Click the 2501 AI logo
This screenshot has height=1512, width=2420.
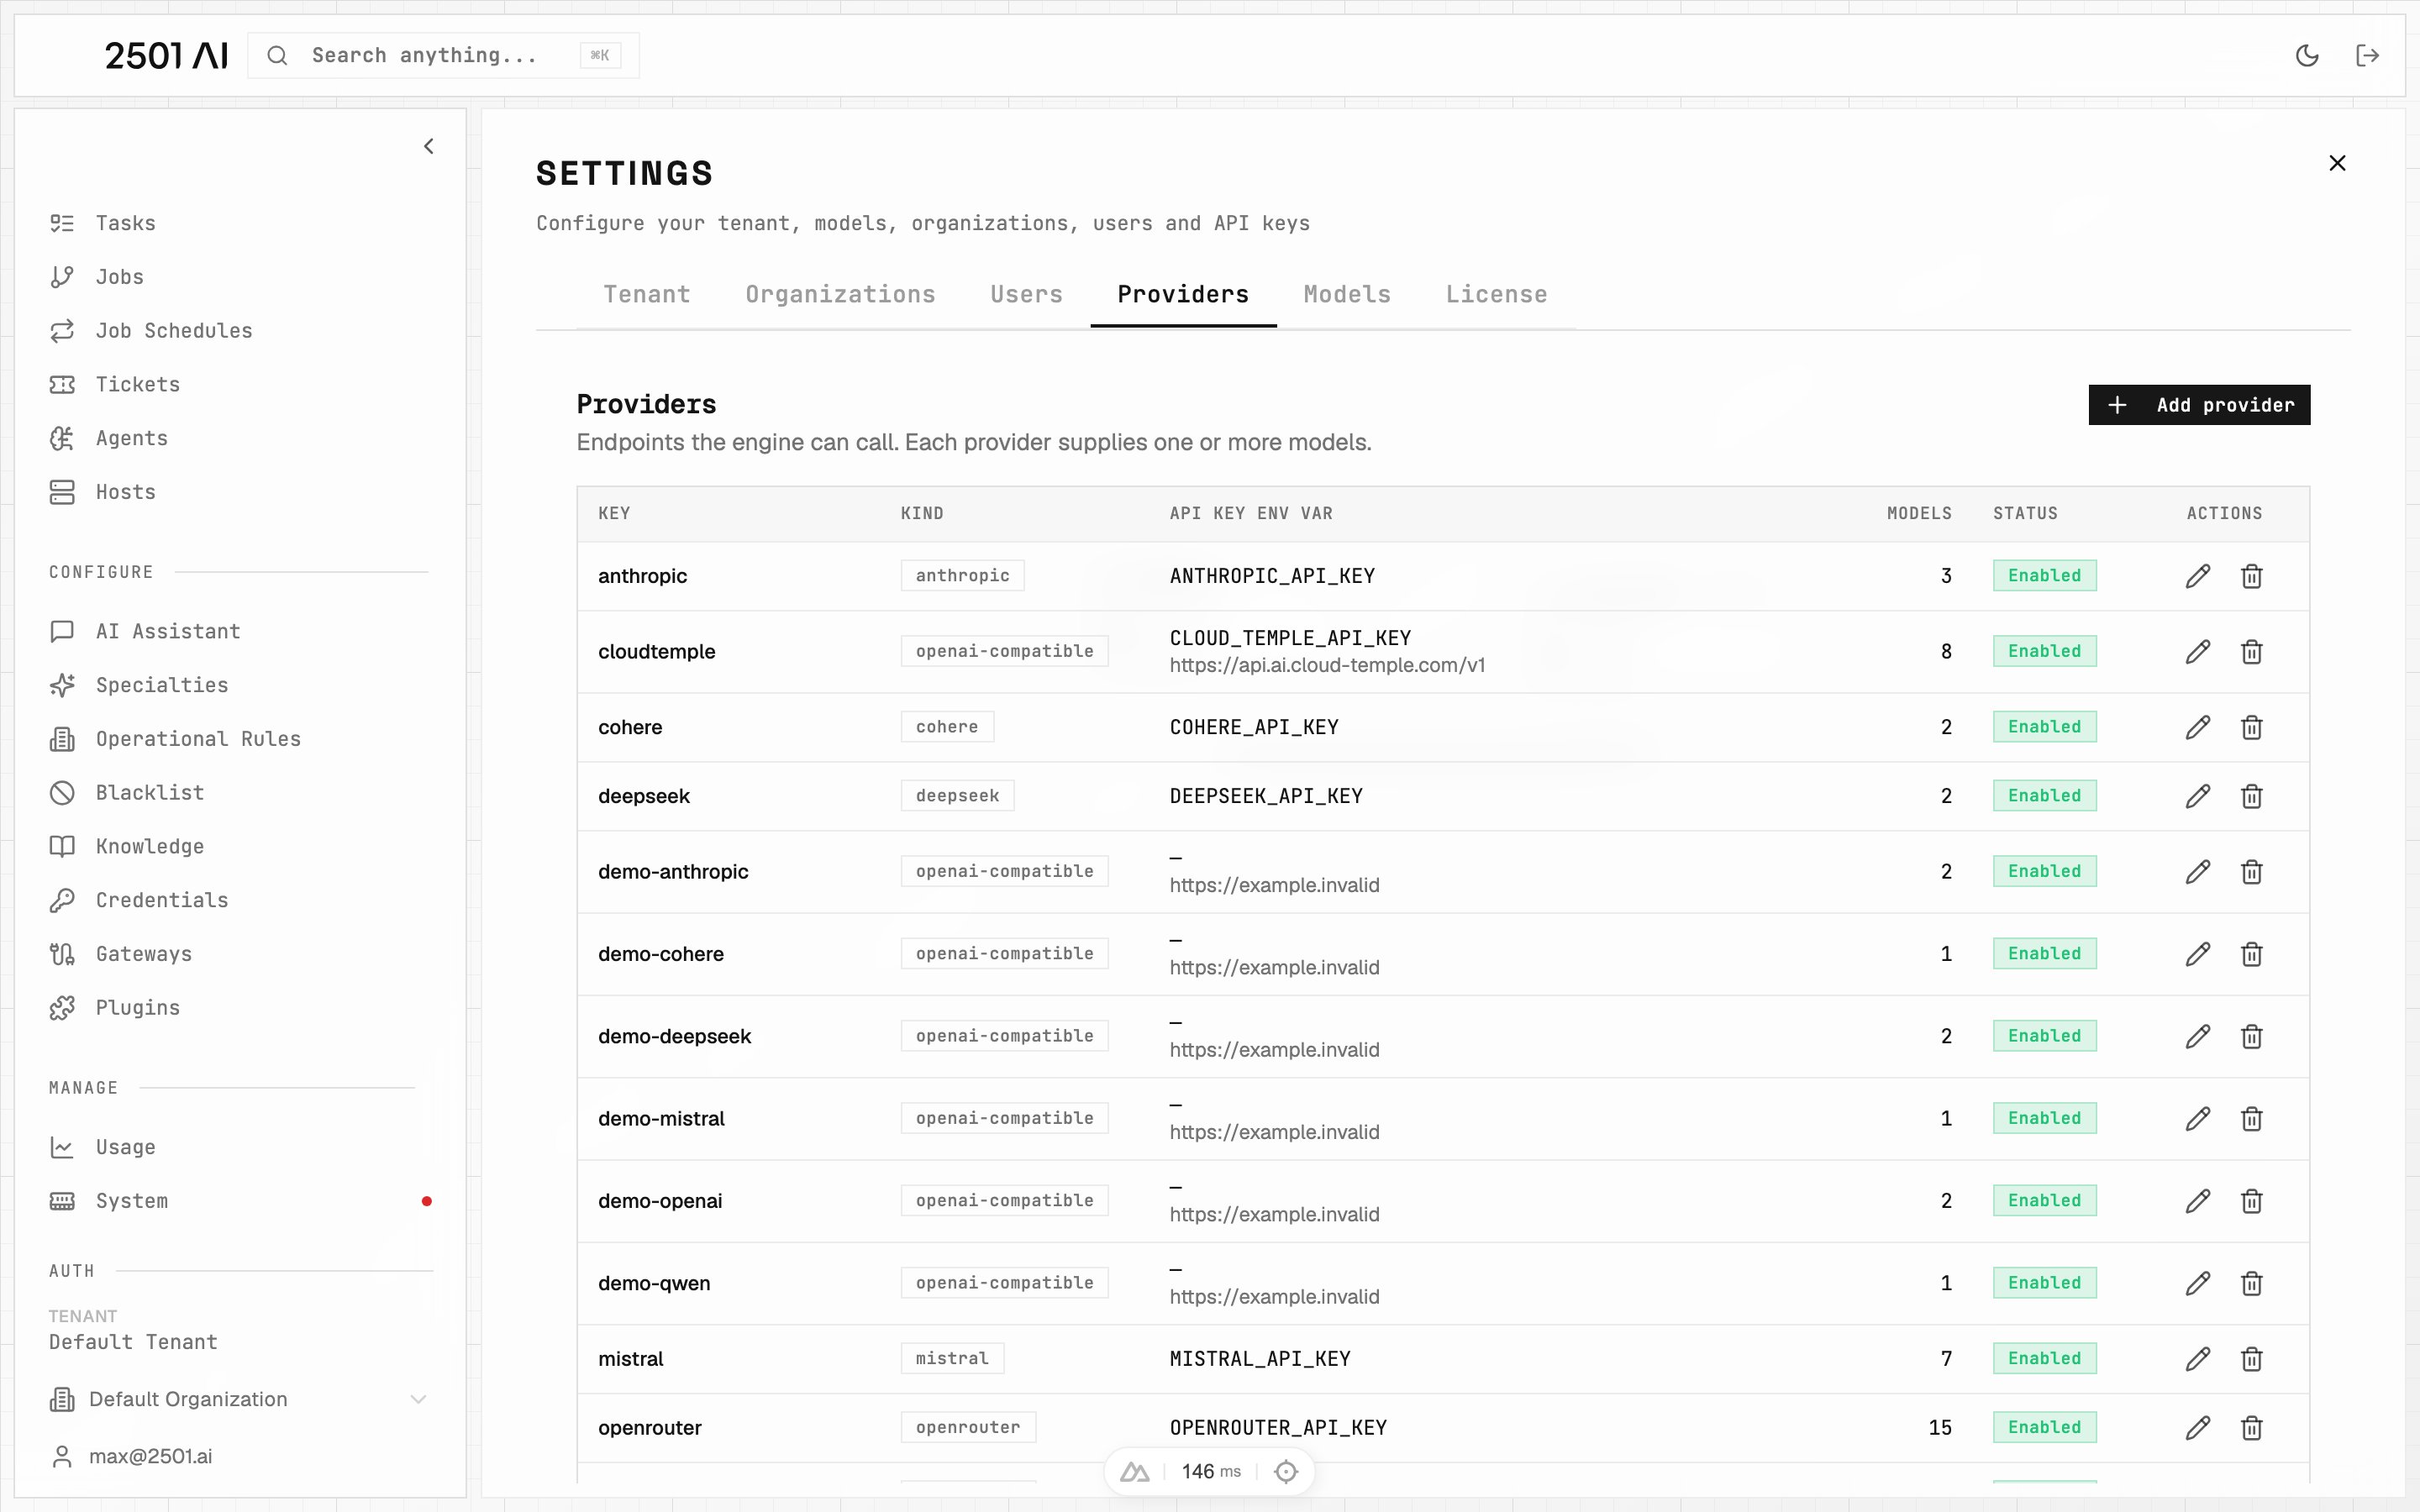click(x=166, y=55)
